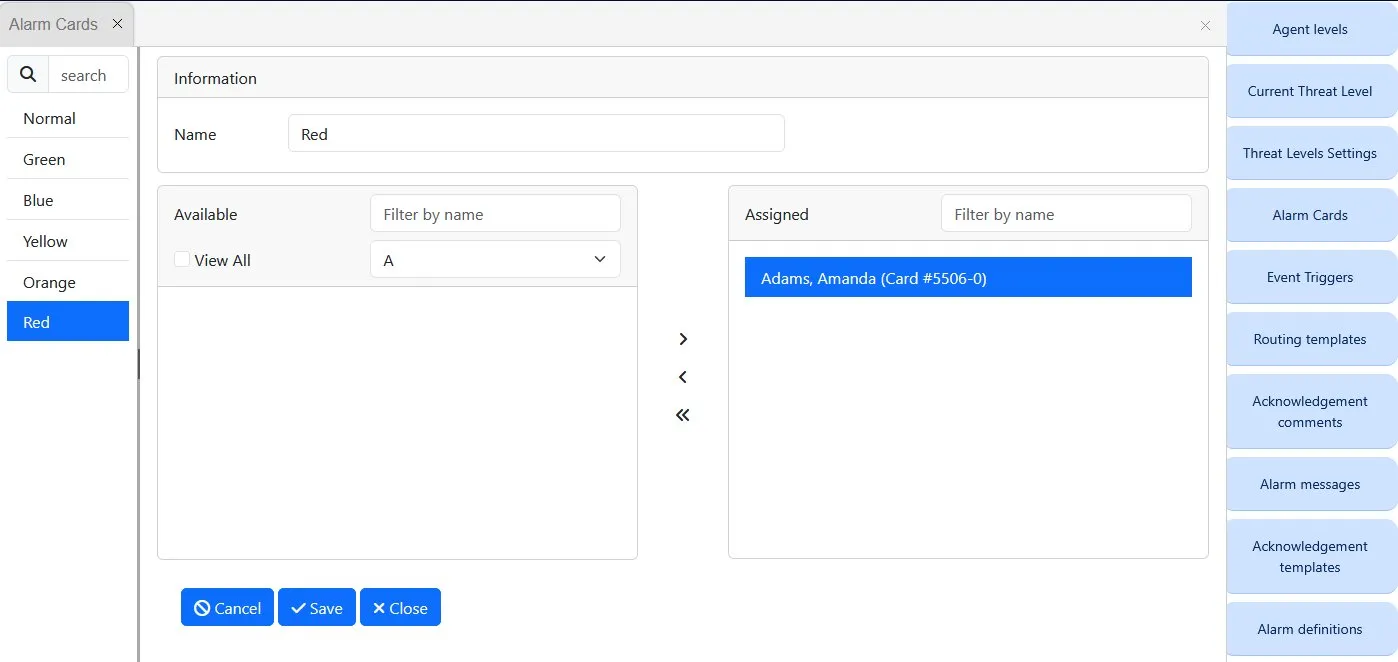Select Adams, Amanda assigned card
This screenshot has width=1398, height=662.
coord(967,279)
